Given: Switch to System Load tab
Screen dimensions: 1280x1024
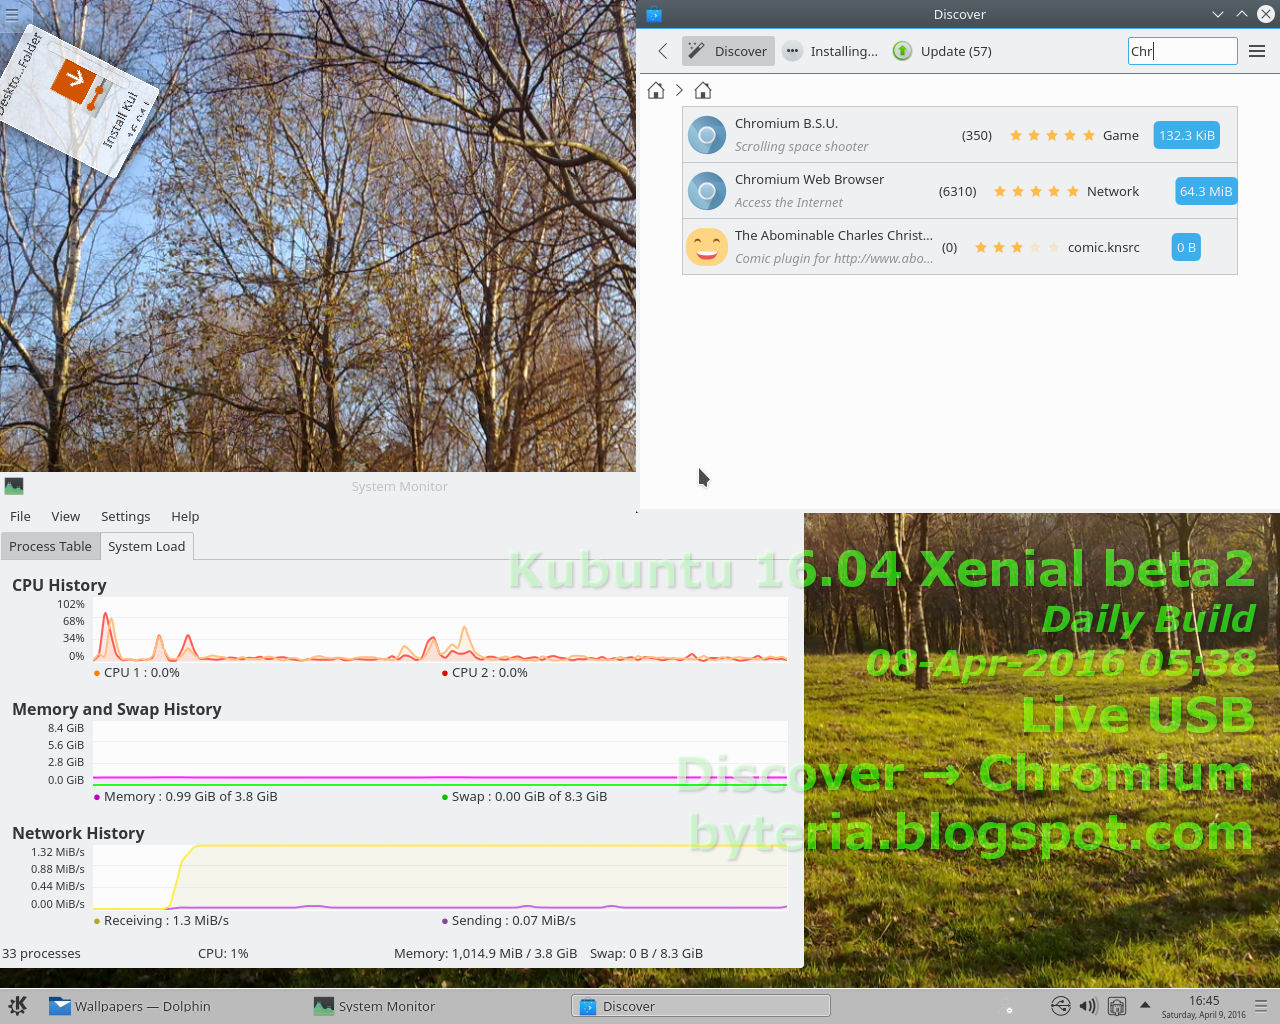Looking at the screenshot, I should pos(146,546).
